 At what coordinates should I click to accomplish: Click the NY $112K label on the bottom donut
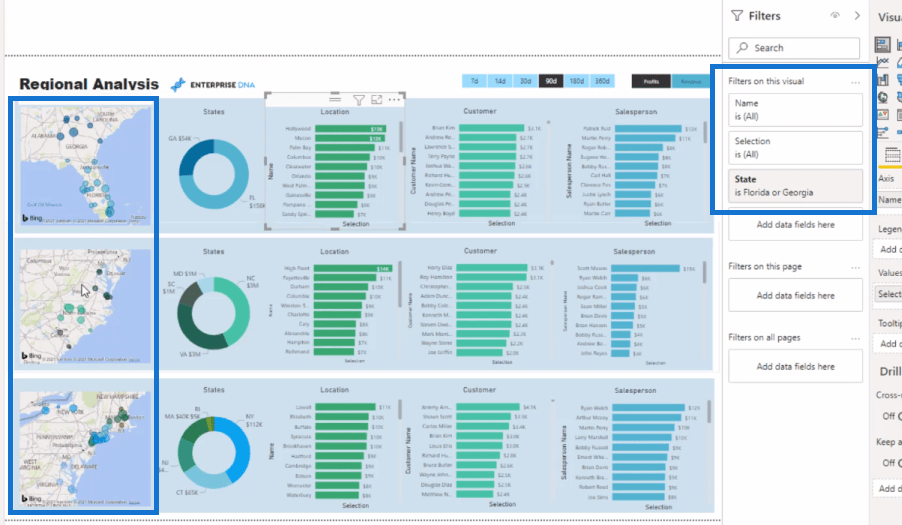(x=254, y=420)
